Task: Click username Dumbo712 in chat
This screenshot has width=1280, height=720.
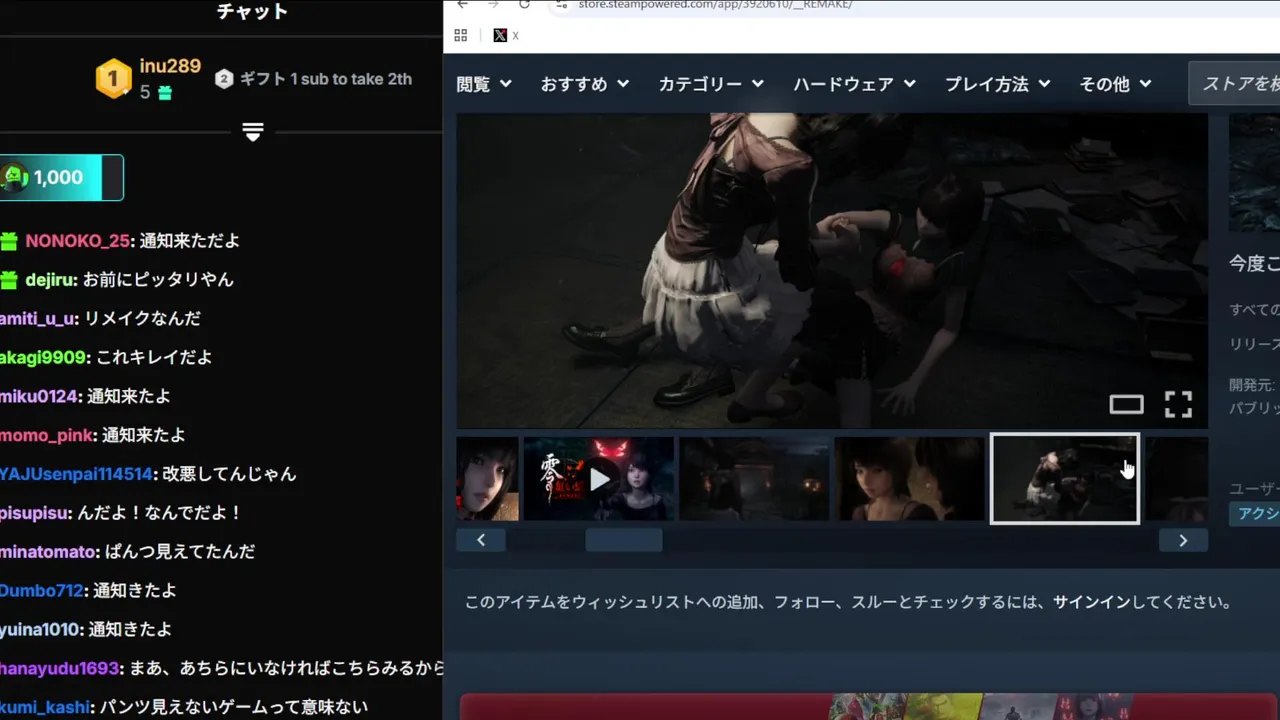Action: (41, 591)
